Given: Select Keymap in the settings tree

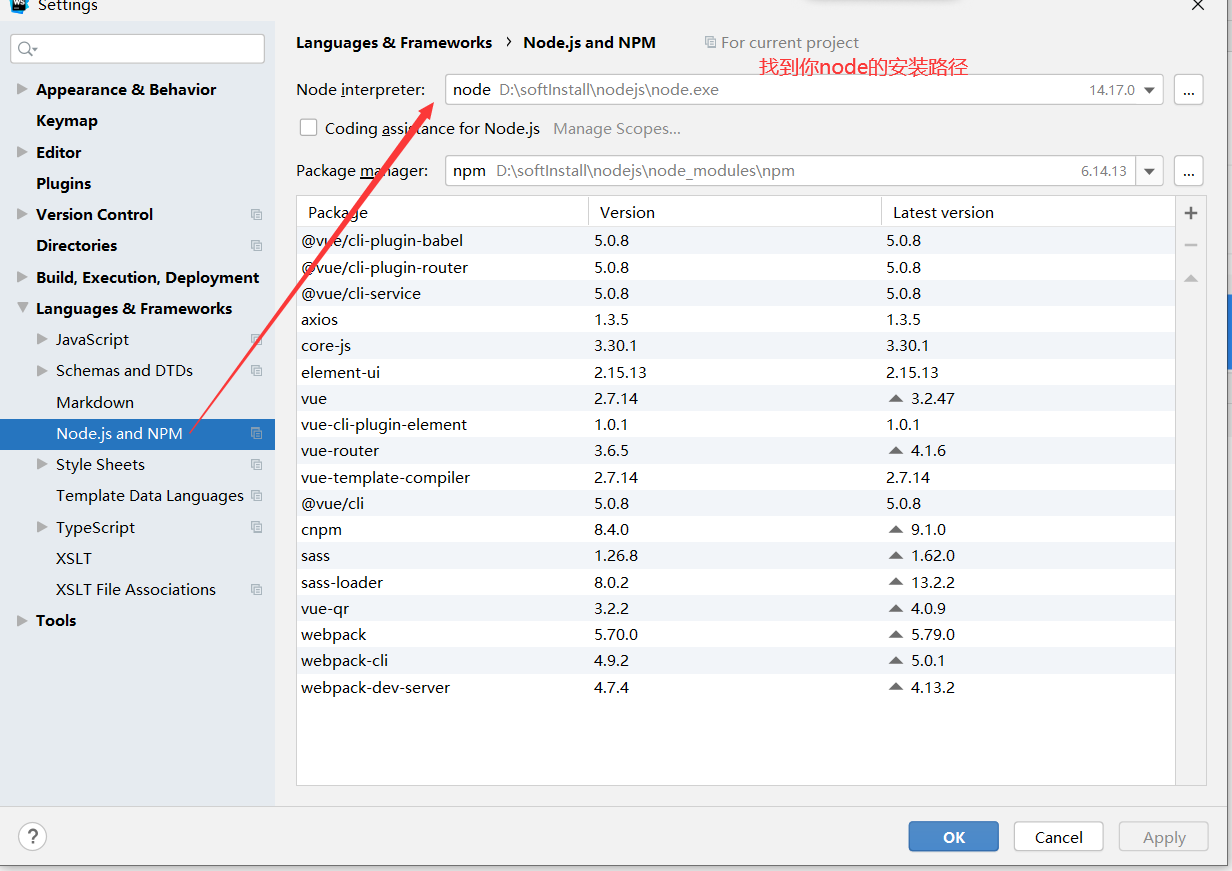Looking at the screenshot, I should (x=67, y=120).
